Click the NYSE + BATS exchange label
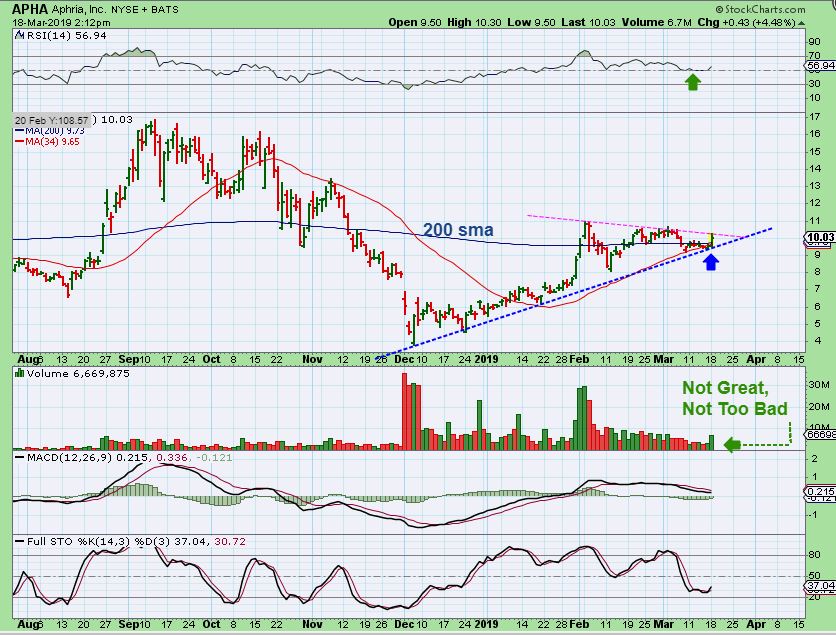The image size is (836, 635). [145, 10]
